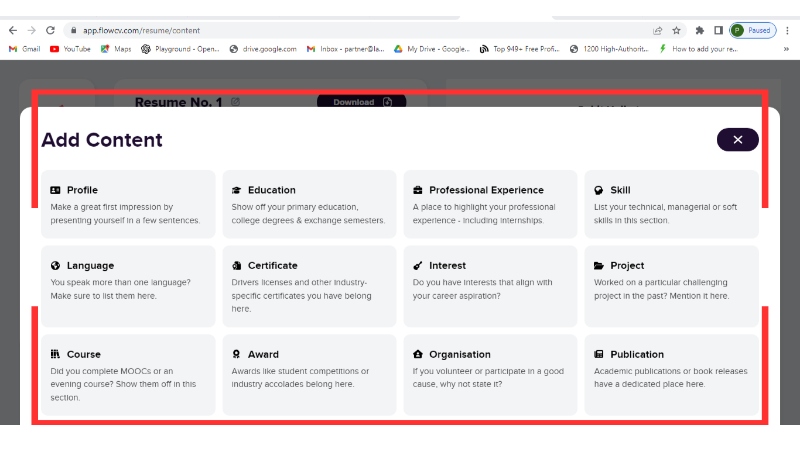
Task: Click the Language globe icon
Action: point(55,266)
